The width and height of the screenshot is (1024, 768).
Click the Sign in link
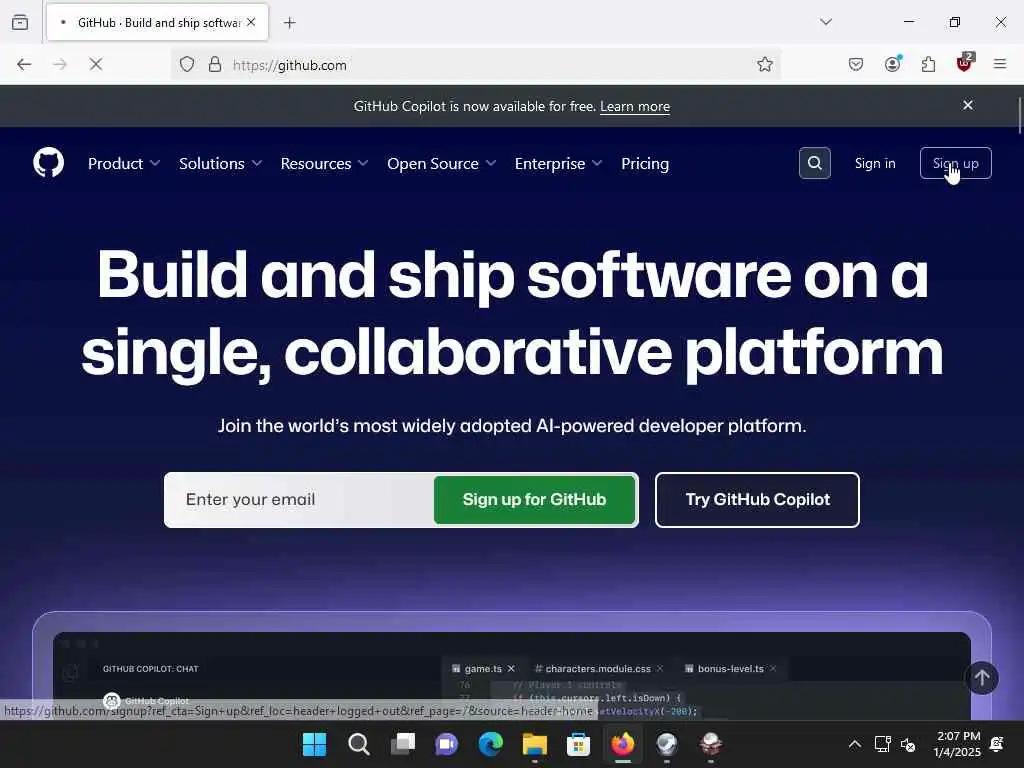coord(875,163)
